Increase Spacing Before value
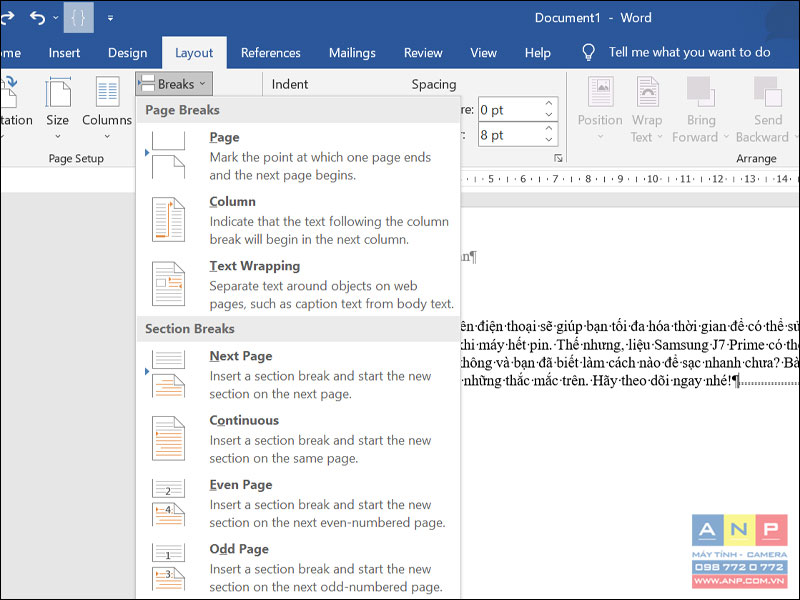Image resolution: width=800 pixels, height=600 pixels. [549, 104]
